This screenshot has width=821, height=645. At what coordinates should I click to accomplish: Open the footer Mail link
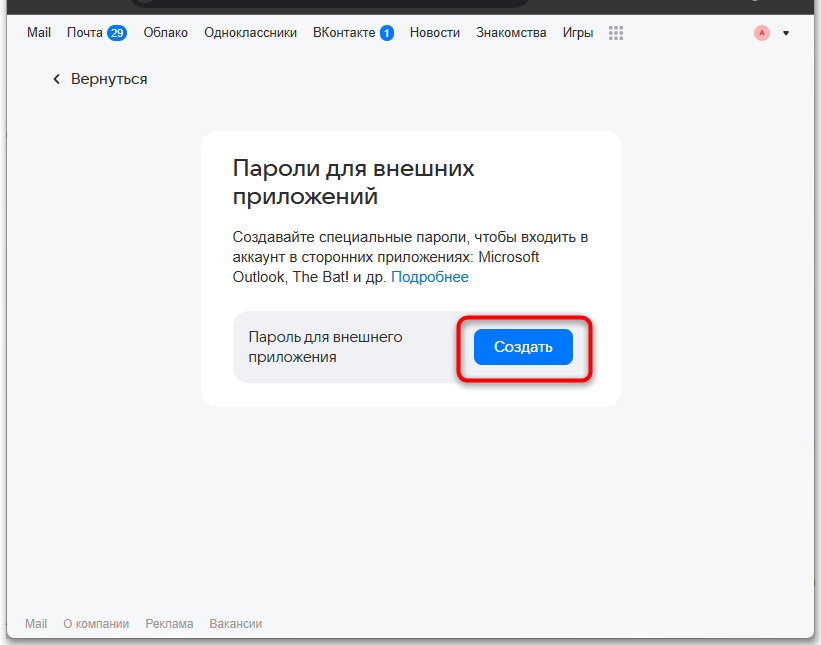36,624
